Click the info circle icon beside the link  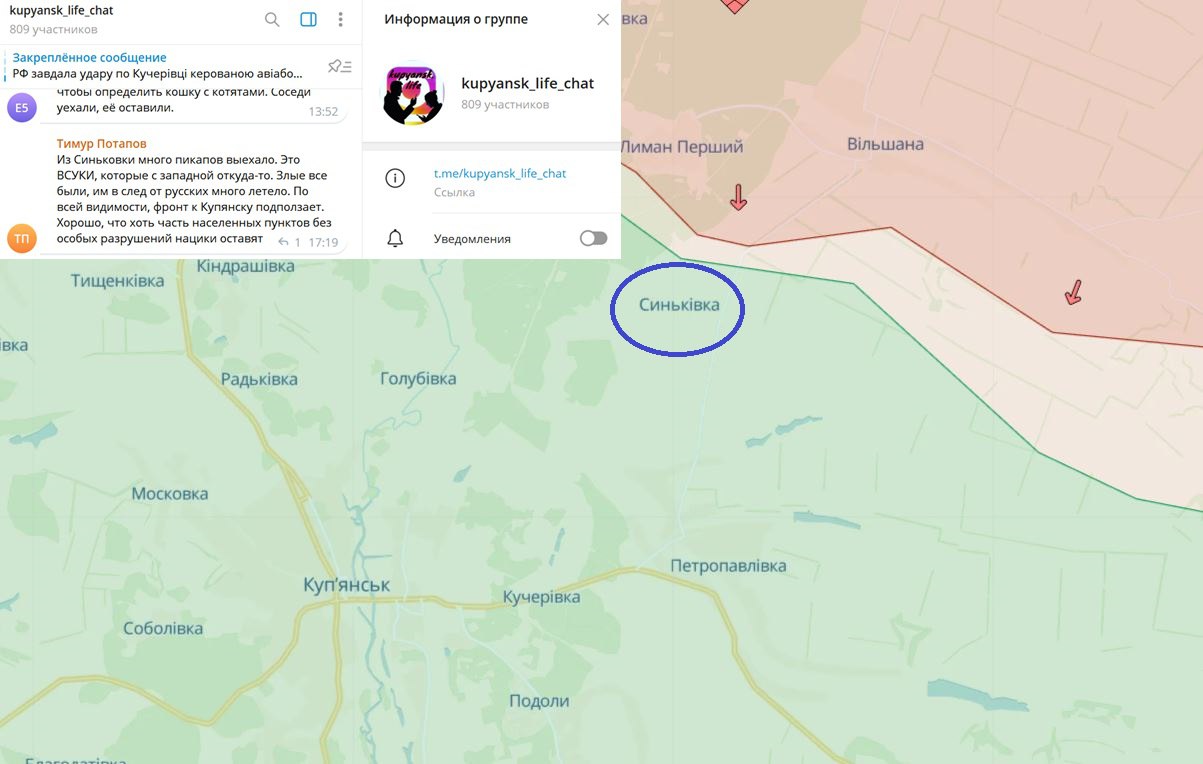(x=395, y=178)
